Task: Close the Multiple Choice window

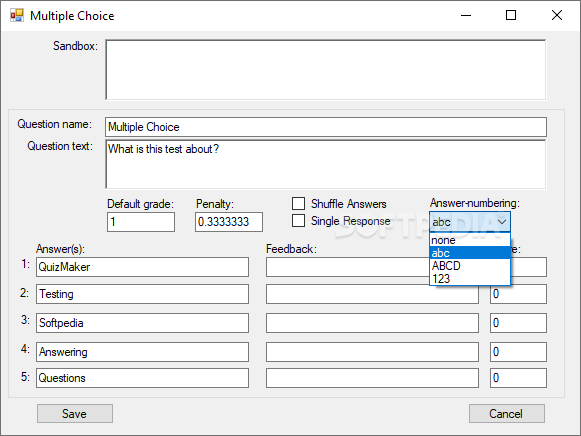Action: (x=557, y=16)
